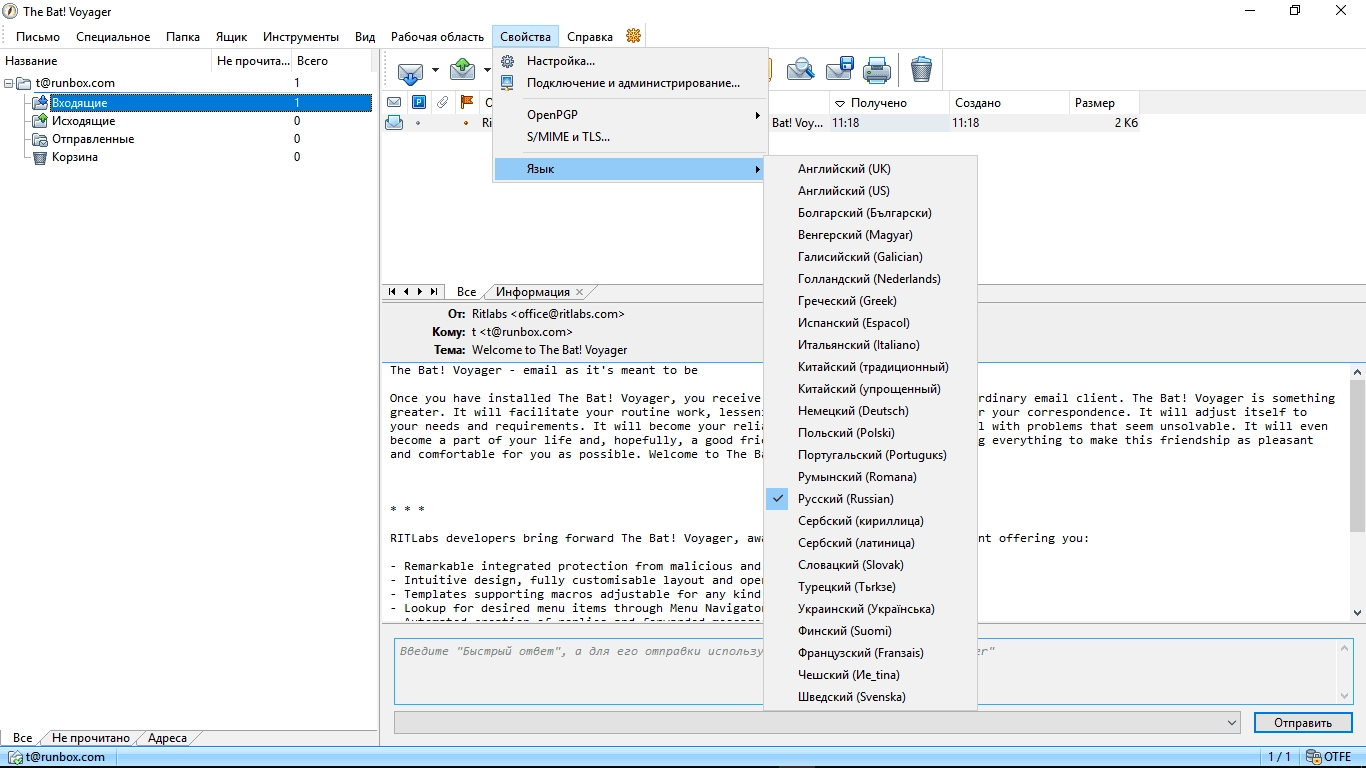Image resolution: width=1366 pixels, height=768 pixels.
Task: Sort by the Размер column header
Action: click(1104, 102)
